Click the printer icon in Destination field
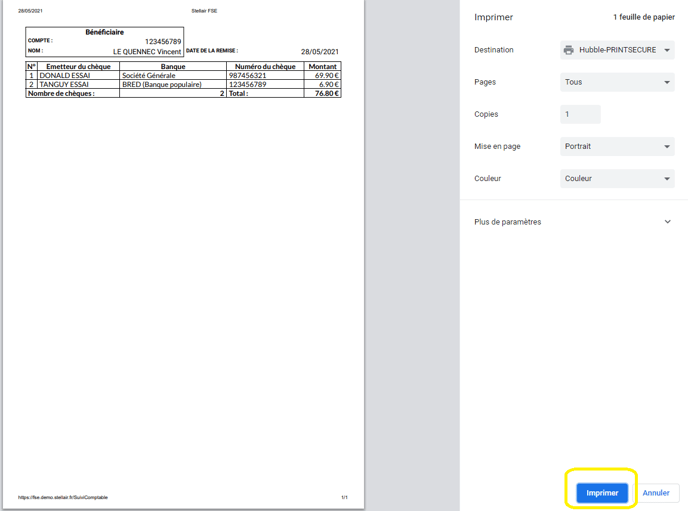688x511 pixels. point(569,50)
